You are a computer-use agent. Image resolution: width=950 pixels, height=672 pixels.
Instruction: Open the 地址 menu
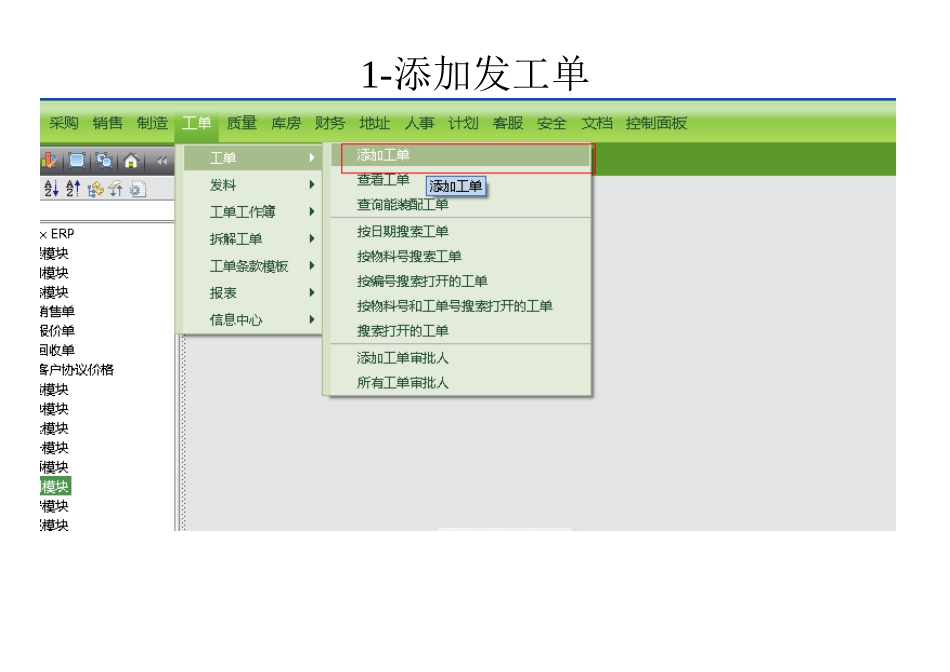(x=374, y=123)
